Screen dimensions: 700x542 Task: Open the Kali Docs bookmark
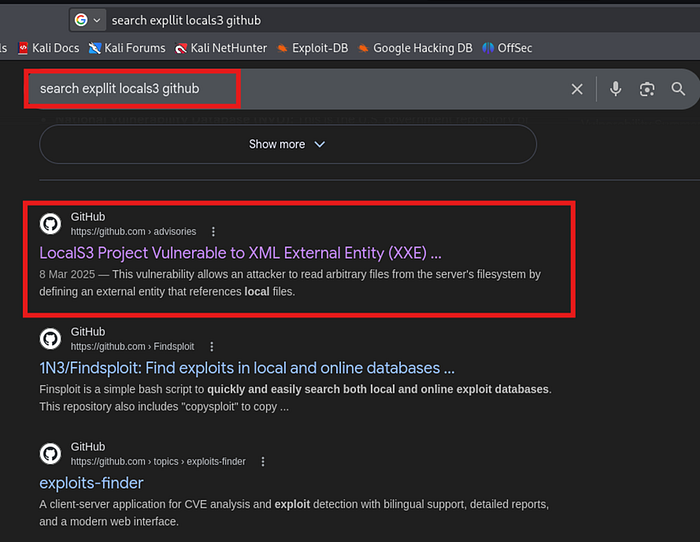pos(48,48)
